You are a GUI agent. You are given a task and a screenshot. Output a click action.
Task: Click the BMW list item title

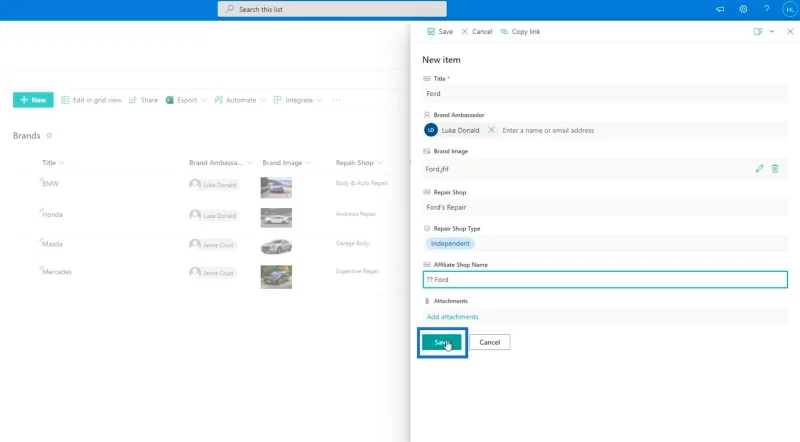click(51, 184)
